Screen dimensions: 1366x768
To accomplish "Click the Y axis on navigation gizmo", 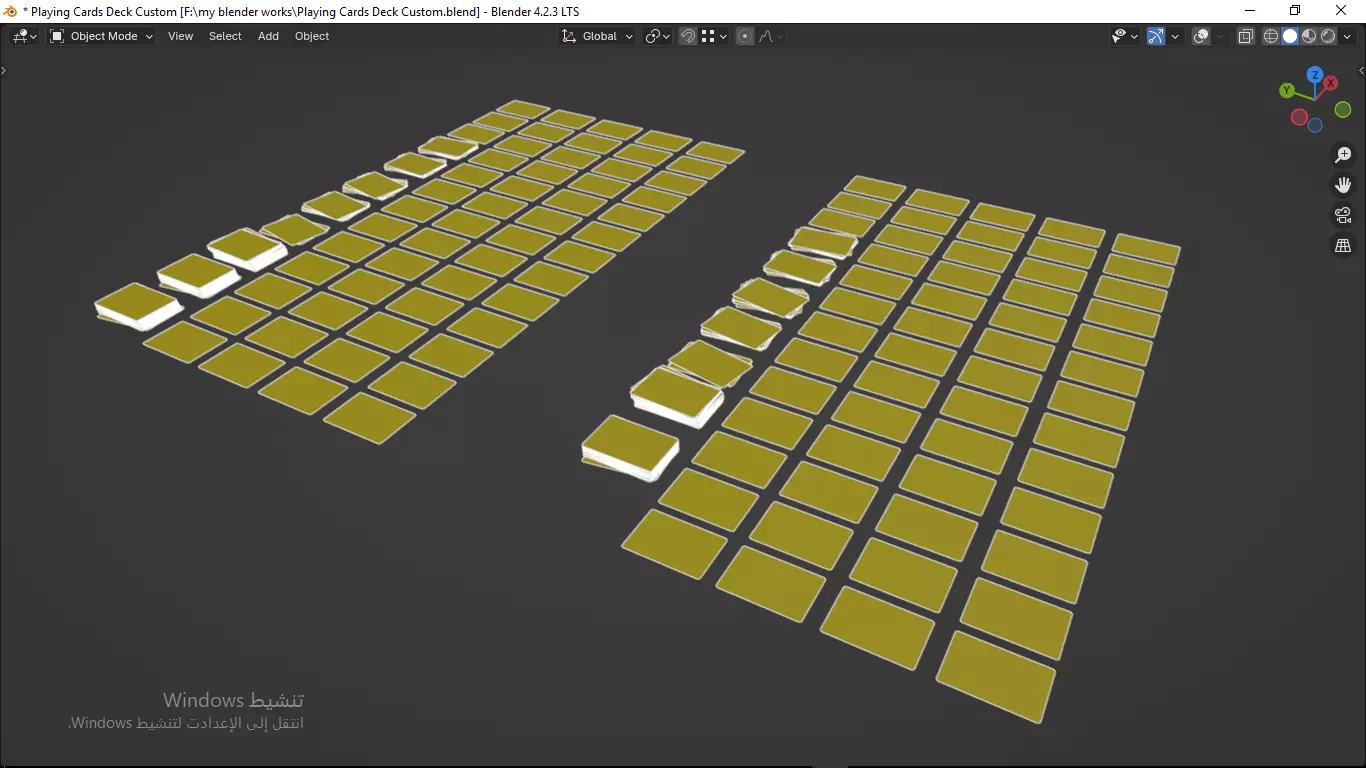I will click(x=1287, y=91).
